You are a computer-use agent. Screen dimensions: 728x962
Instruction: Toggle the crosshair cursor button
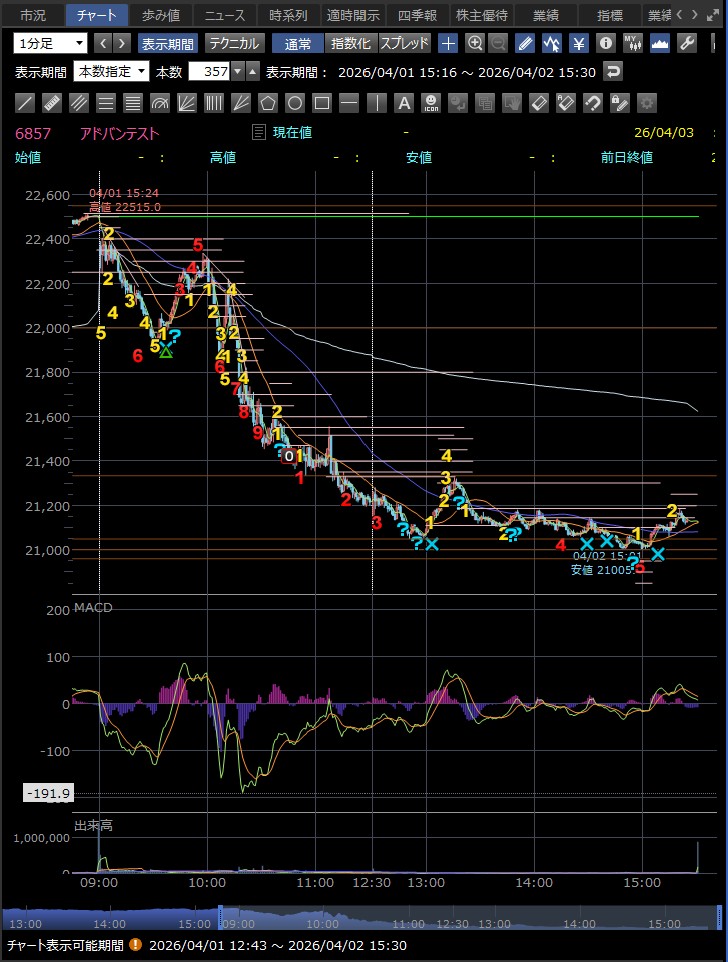click(448, 44)
